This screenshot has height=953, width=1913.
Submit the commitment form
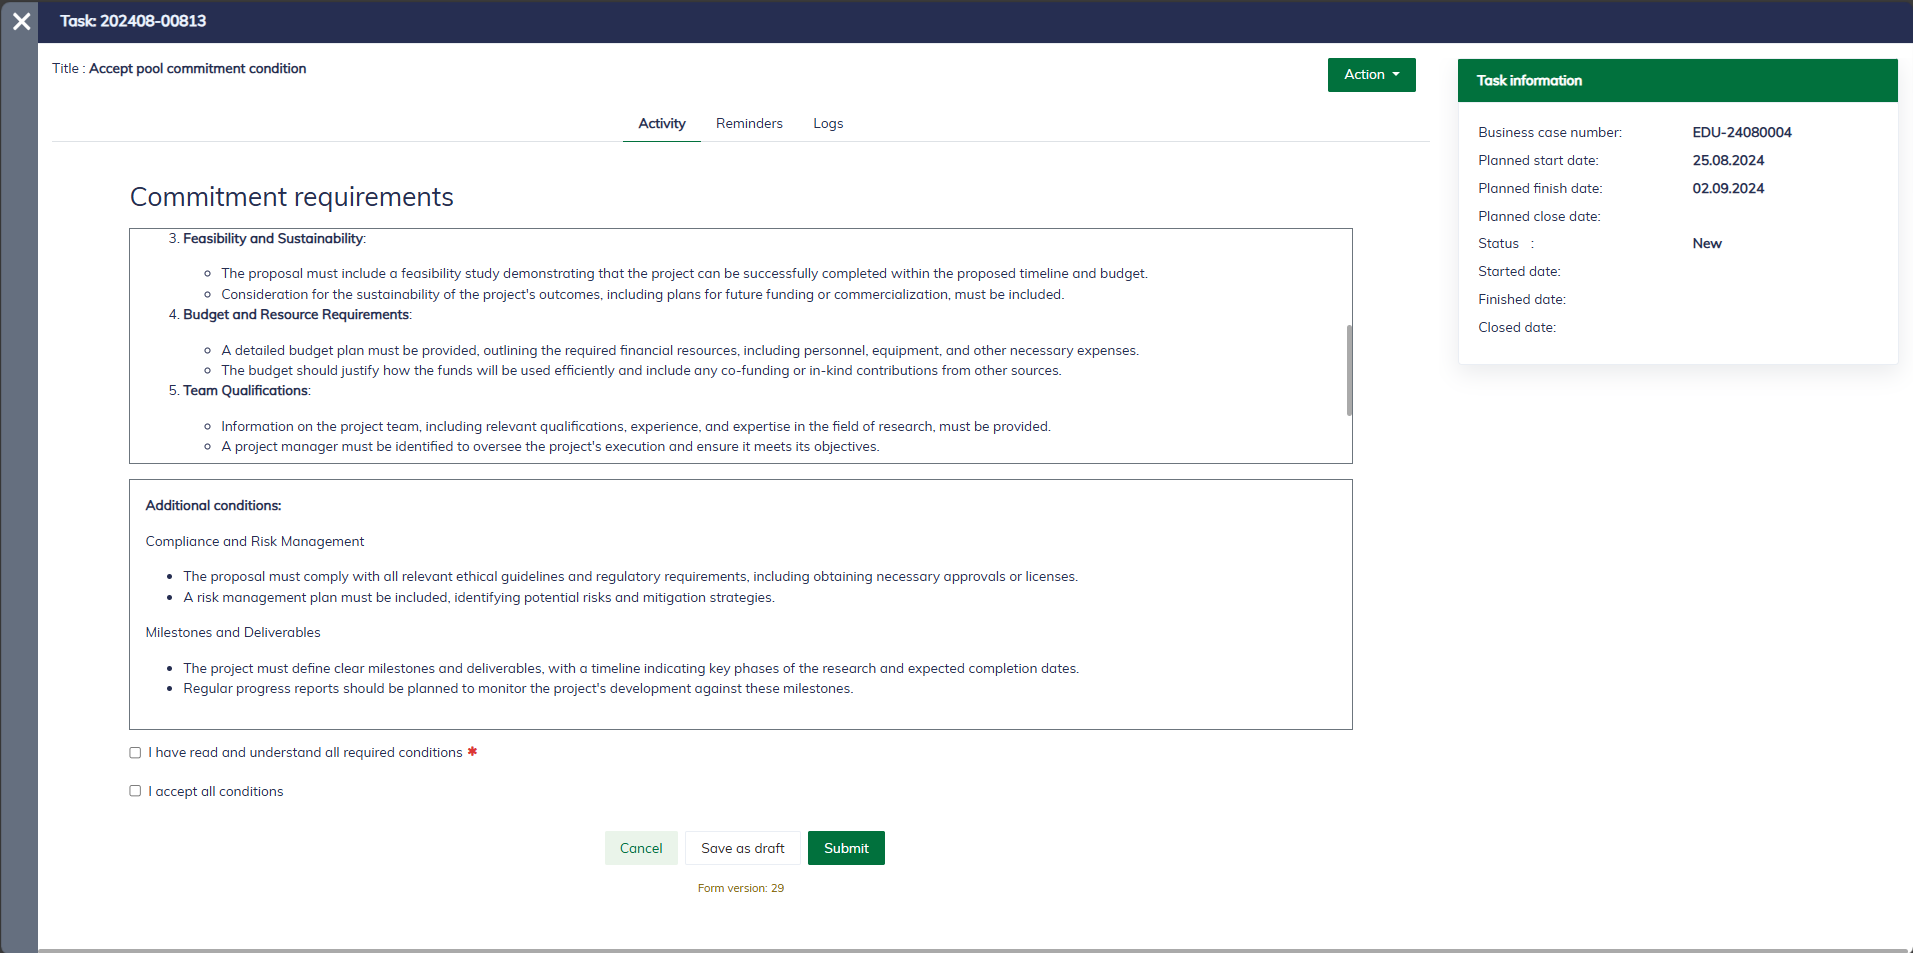click(x=846, y=848)
